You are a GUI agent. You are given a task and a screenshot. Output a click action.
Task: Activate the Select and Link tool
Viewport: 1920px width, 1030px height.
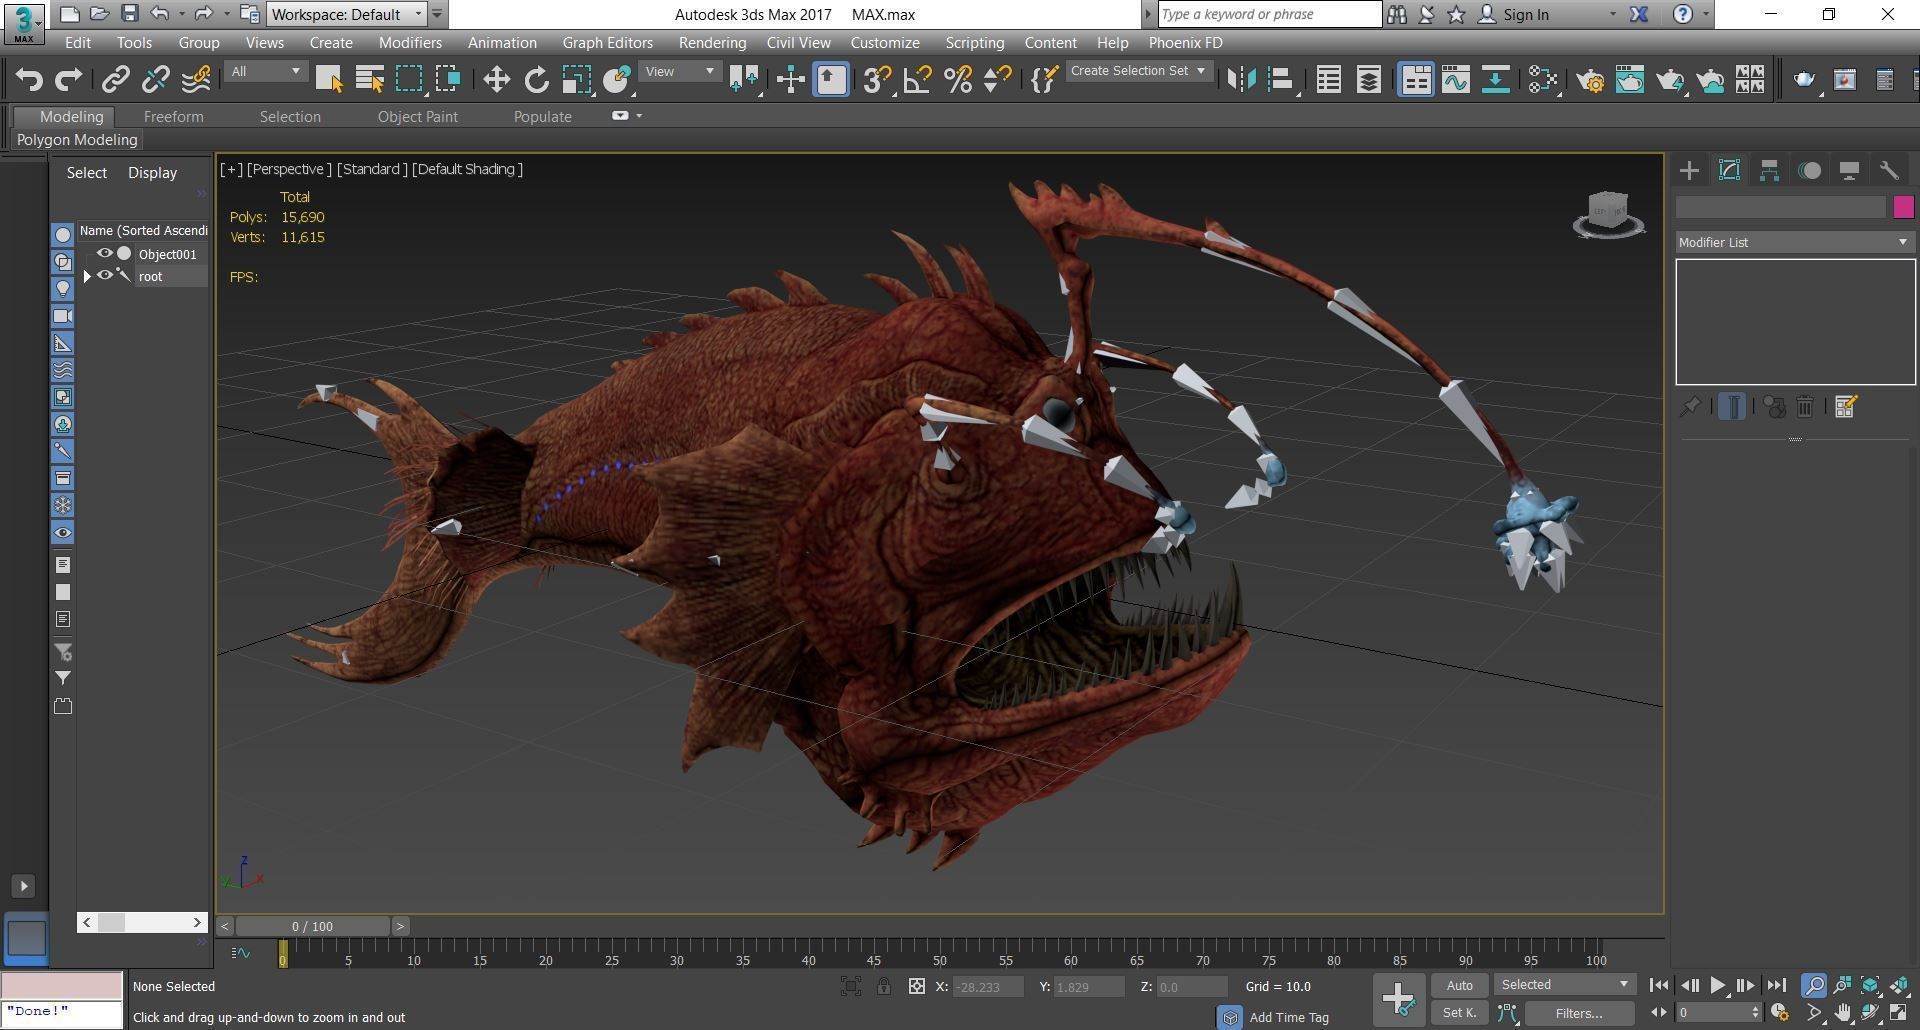[x=116, y=80]
